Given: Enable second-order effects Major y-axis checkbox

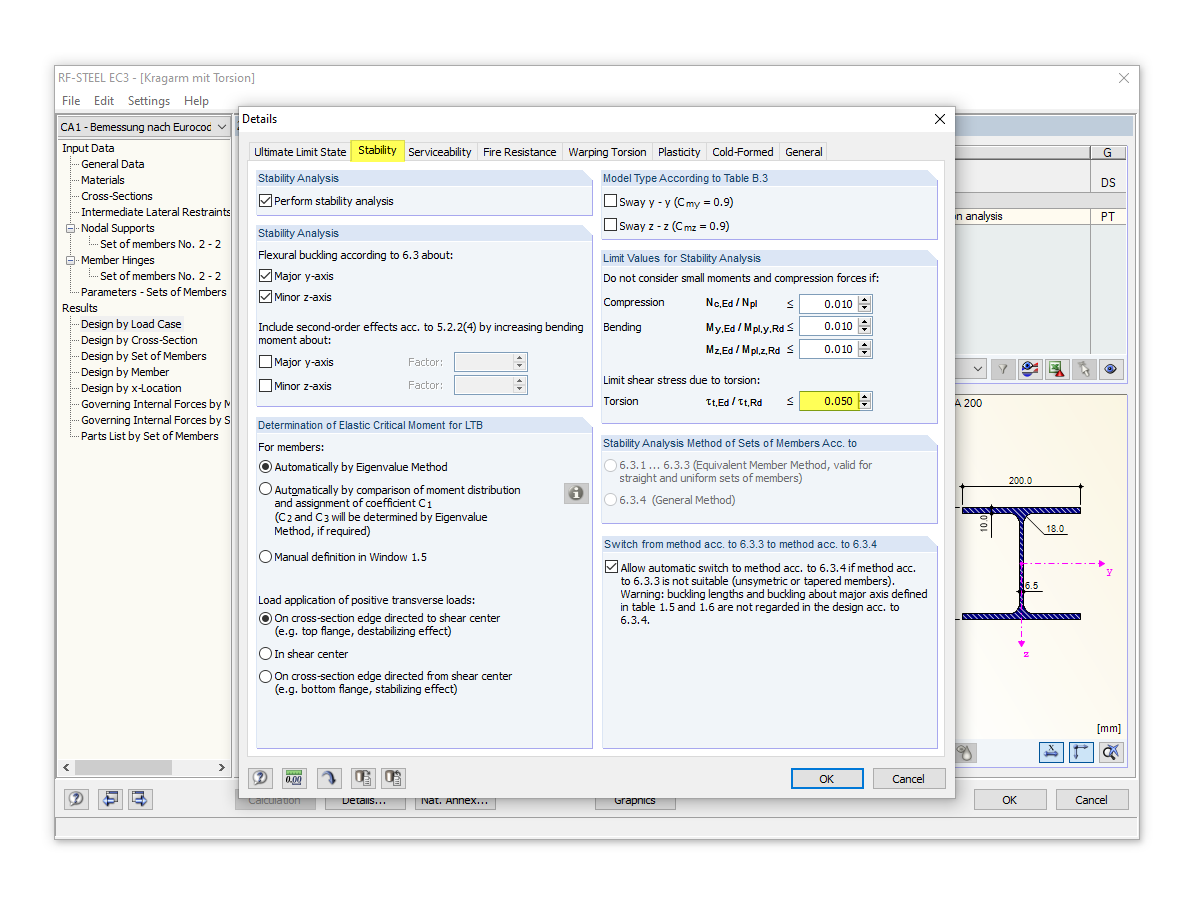Looking at the screenshot, I should coord(265,362).
